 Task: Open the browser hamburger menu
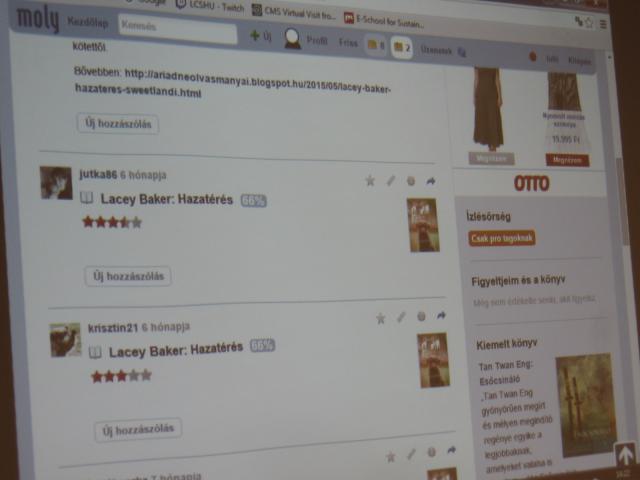pyautogui.click(x=603, y=24)
